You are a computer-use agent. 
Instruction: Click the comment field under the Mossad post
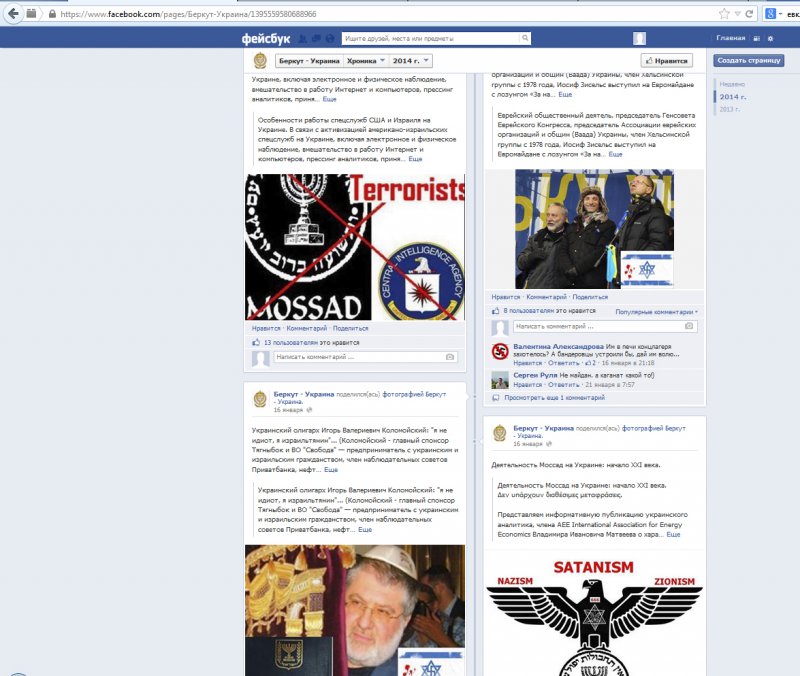click(365, 357)
